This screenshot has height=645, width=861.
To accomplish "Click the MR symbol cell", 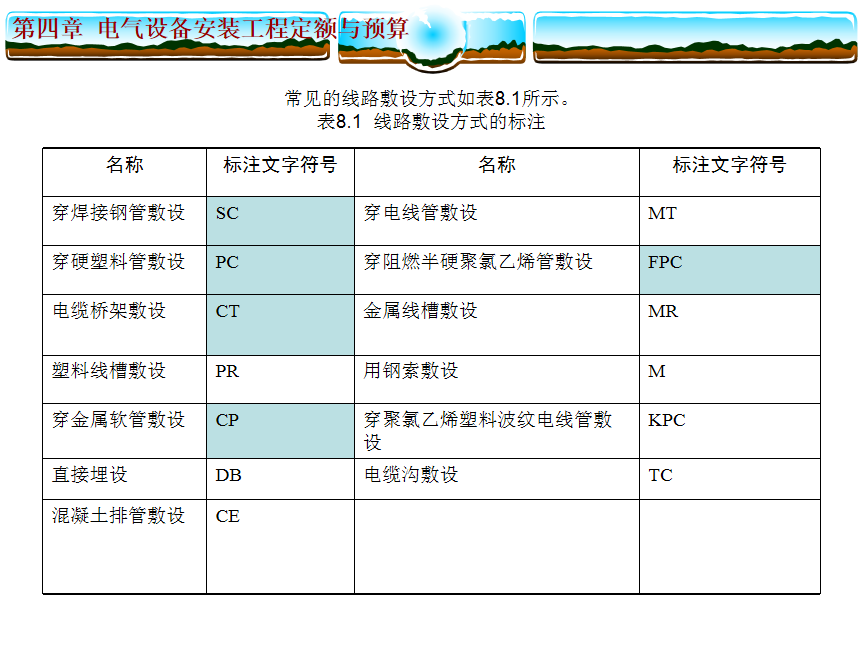I will tap(730, 325).
